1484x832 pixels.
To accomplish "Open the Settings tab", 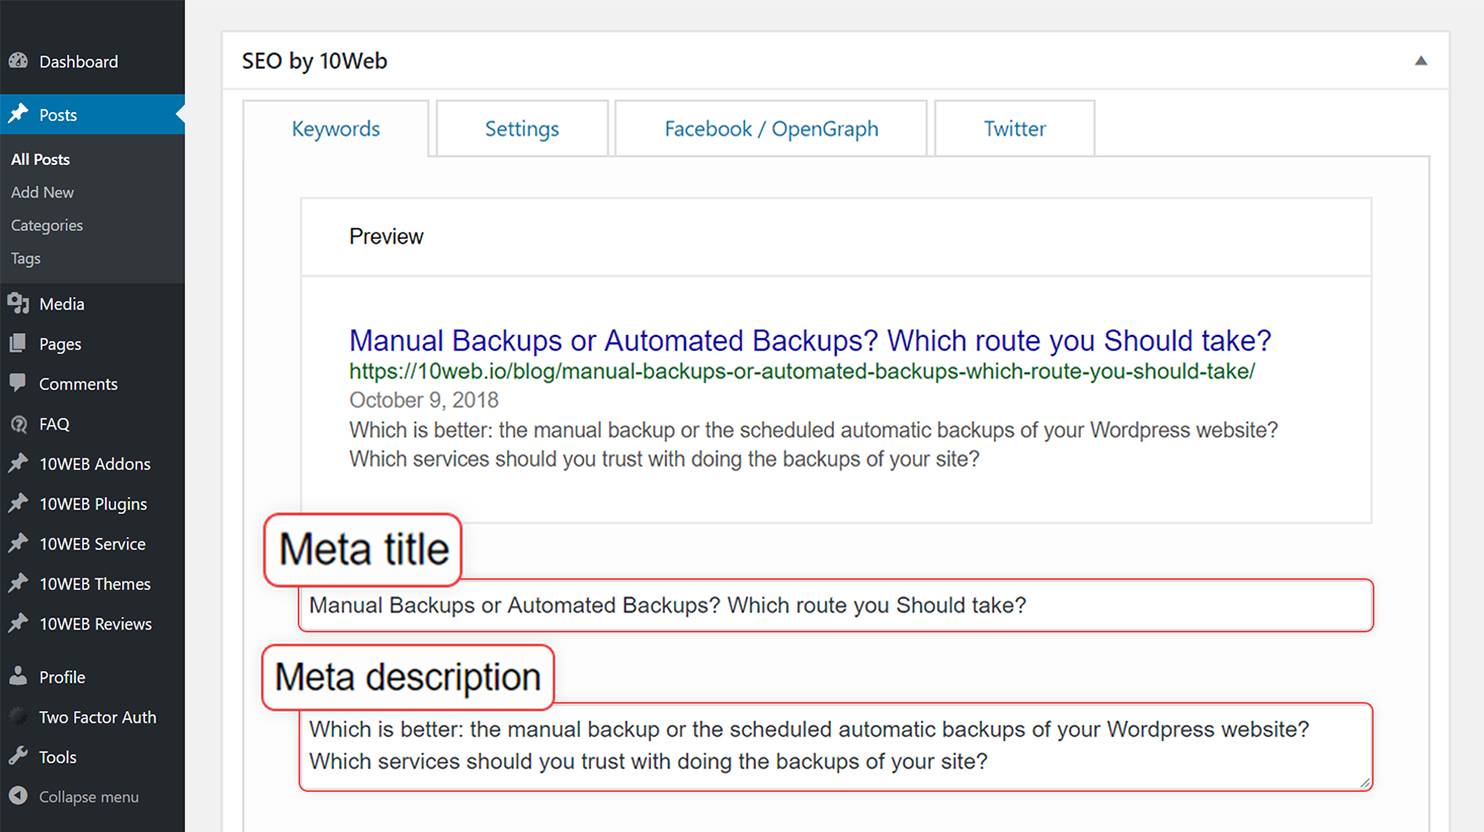I will click(x=522, y=128).
